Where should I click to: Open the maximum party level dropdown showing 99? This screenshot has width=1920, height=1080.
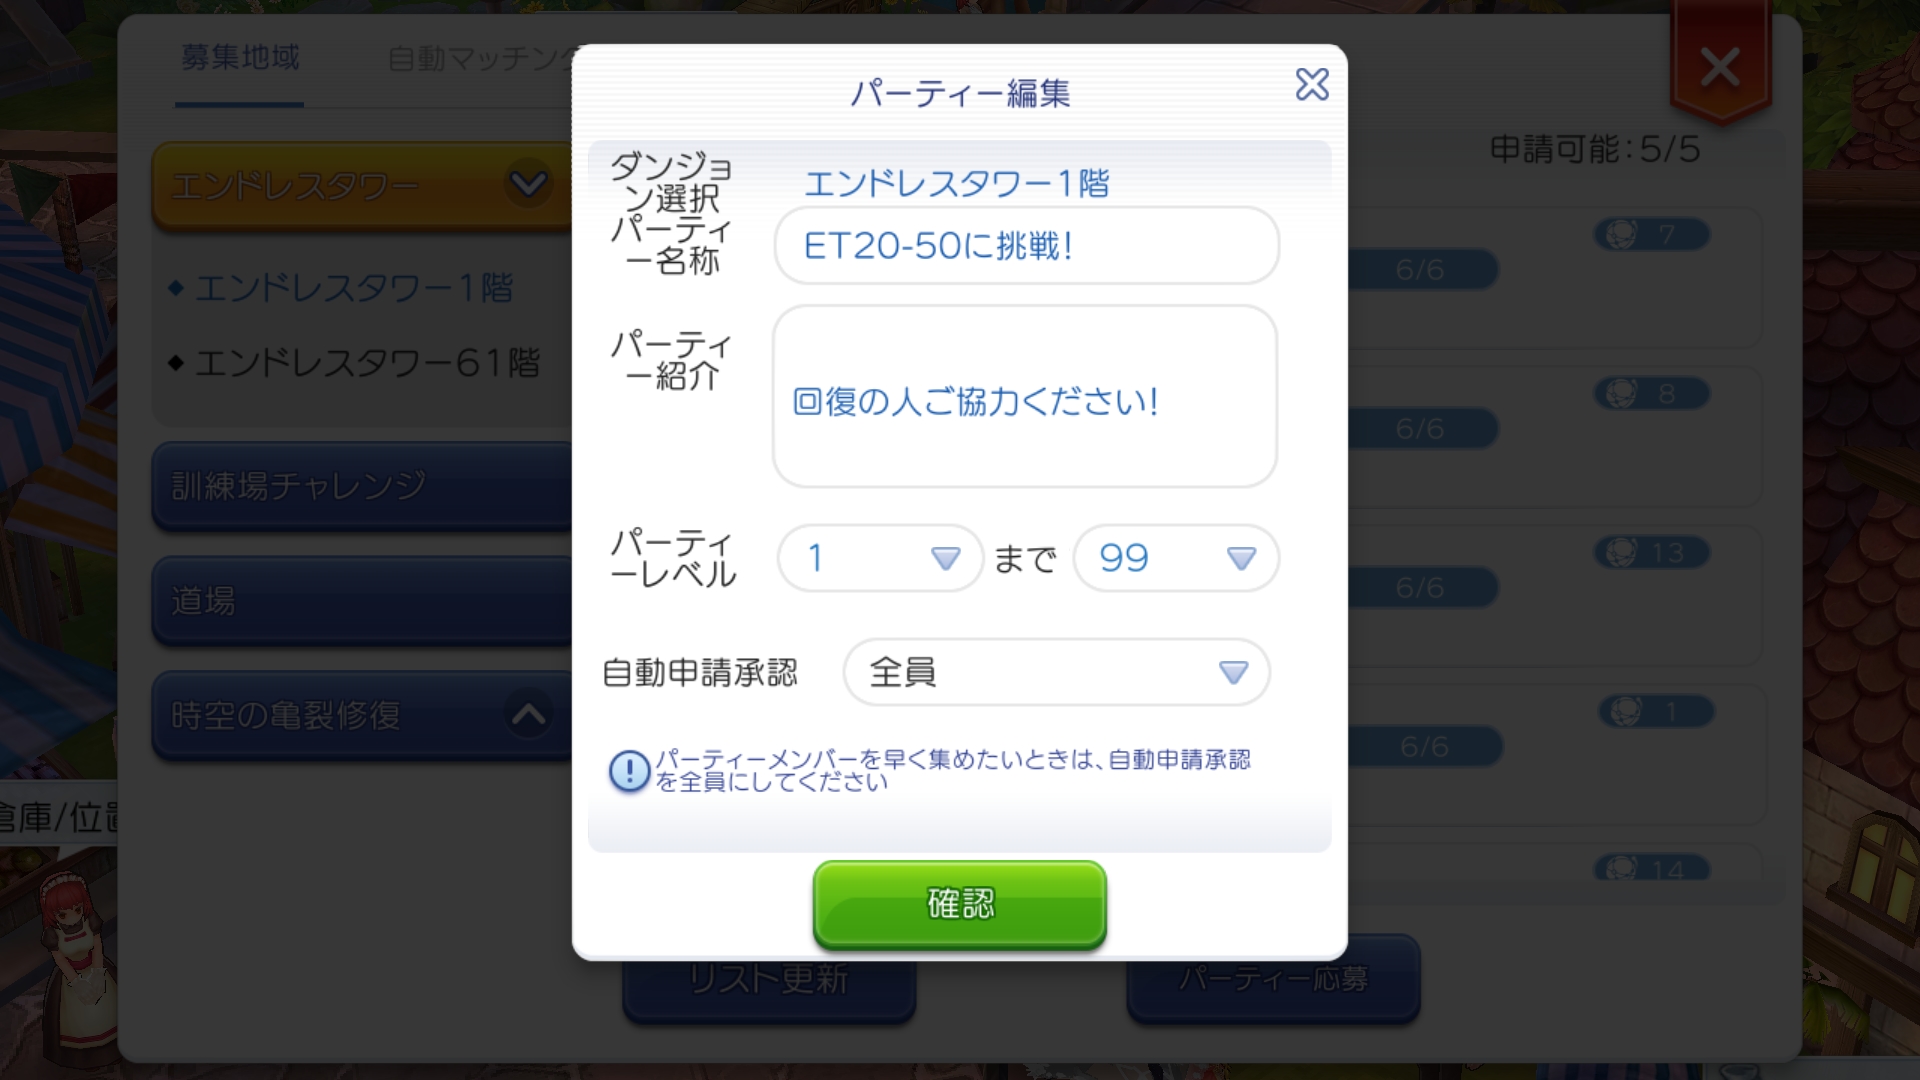(1176, 558)
